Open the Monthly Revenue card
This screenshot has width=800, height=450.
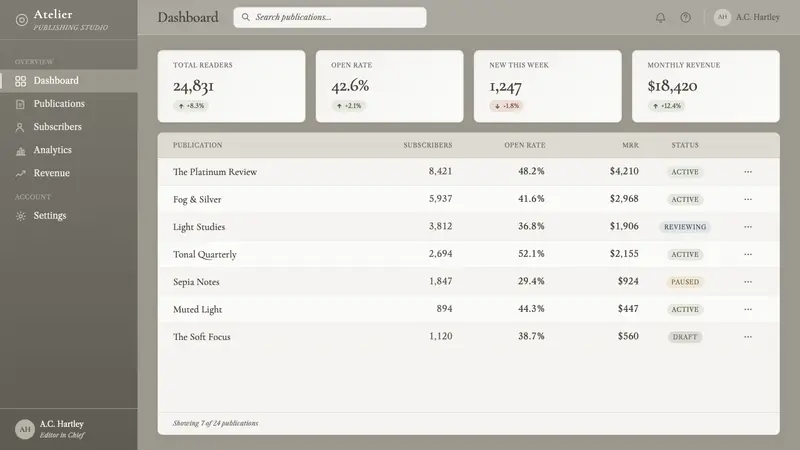[706, 86]
